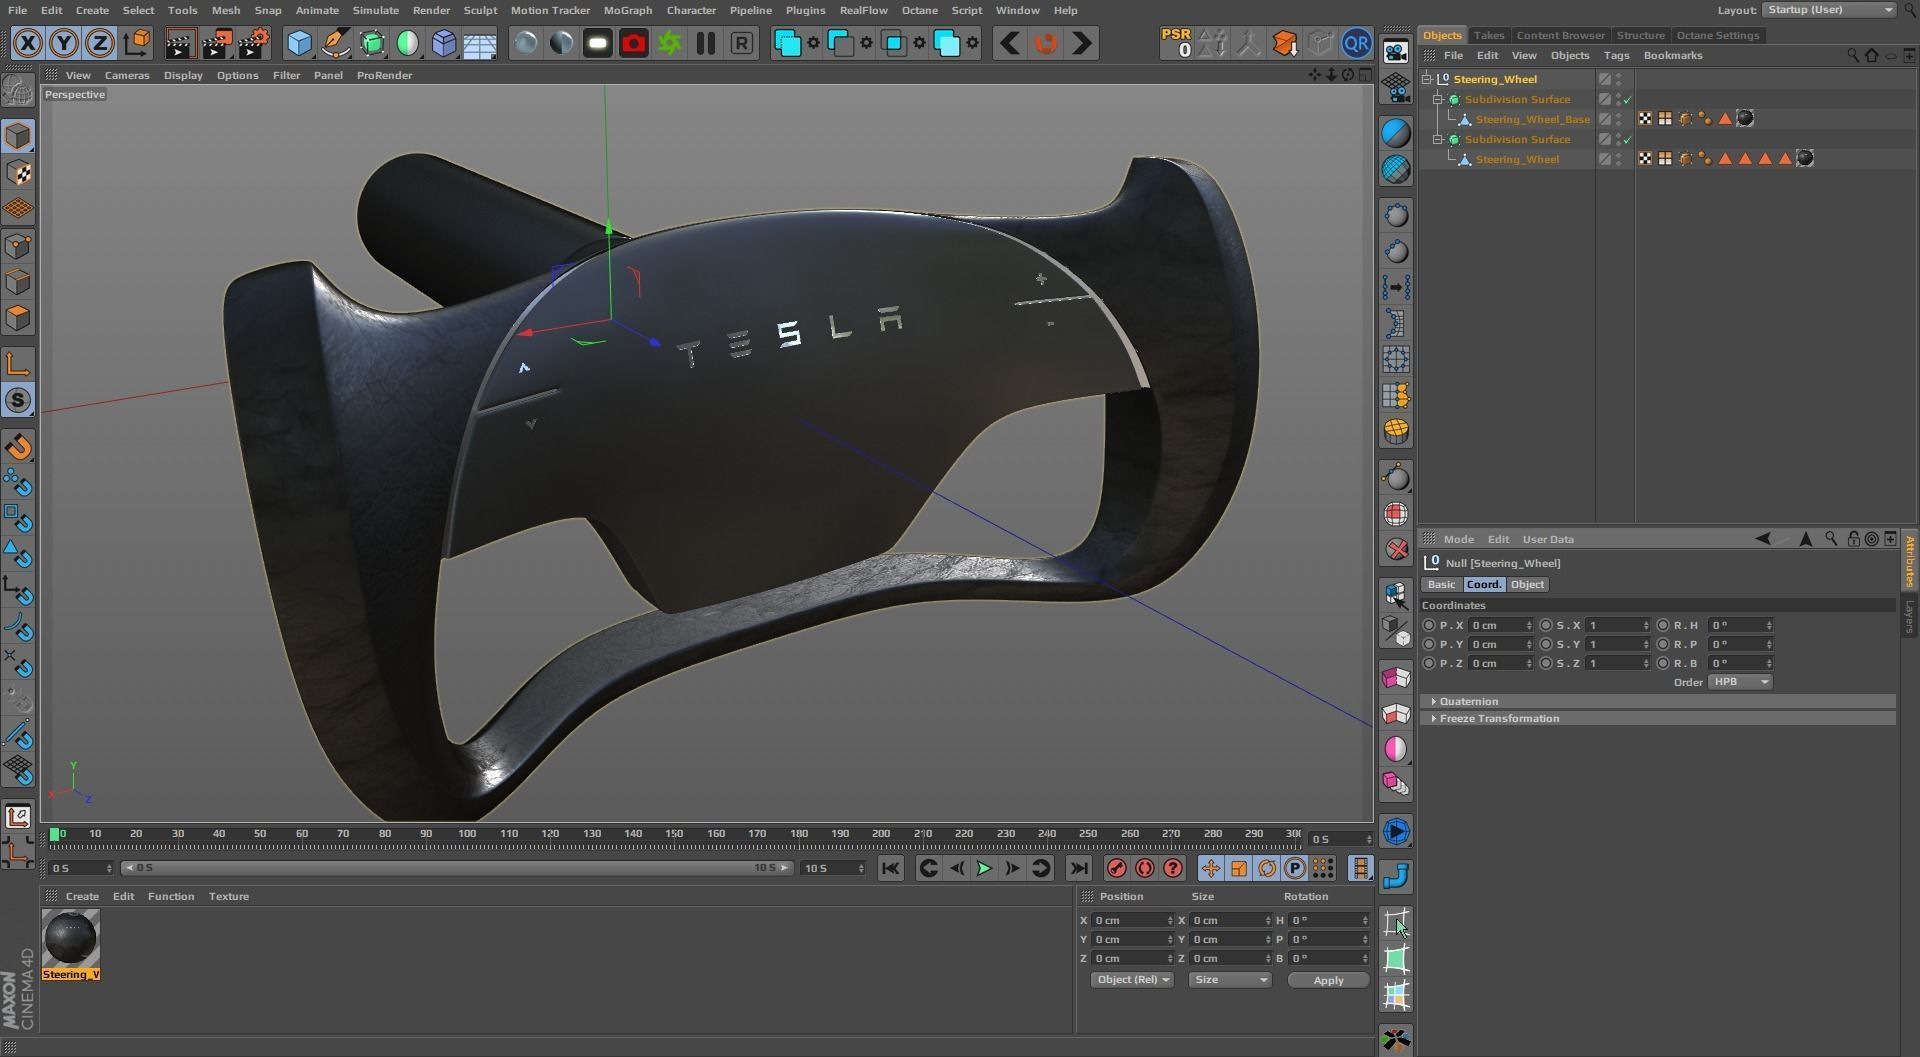Click frame 100 on the timeline ruler
Screen dimensions: 1920x1057
[467, 834]
